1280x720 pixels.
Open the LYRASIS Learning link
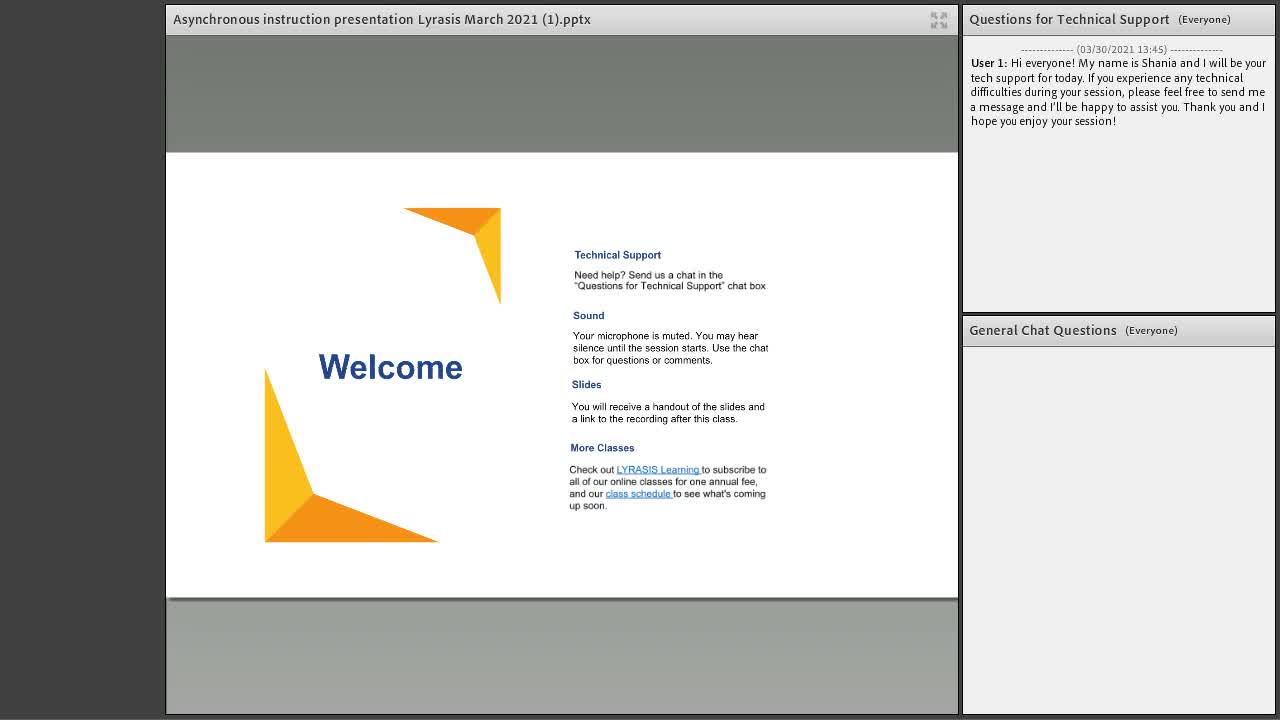tap(658, 470)
